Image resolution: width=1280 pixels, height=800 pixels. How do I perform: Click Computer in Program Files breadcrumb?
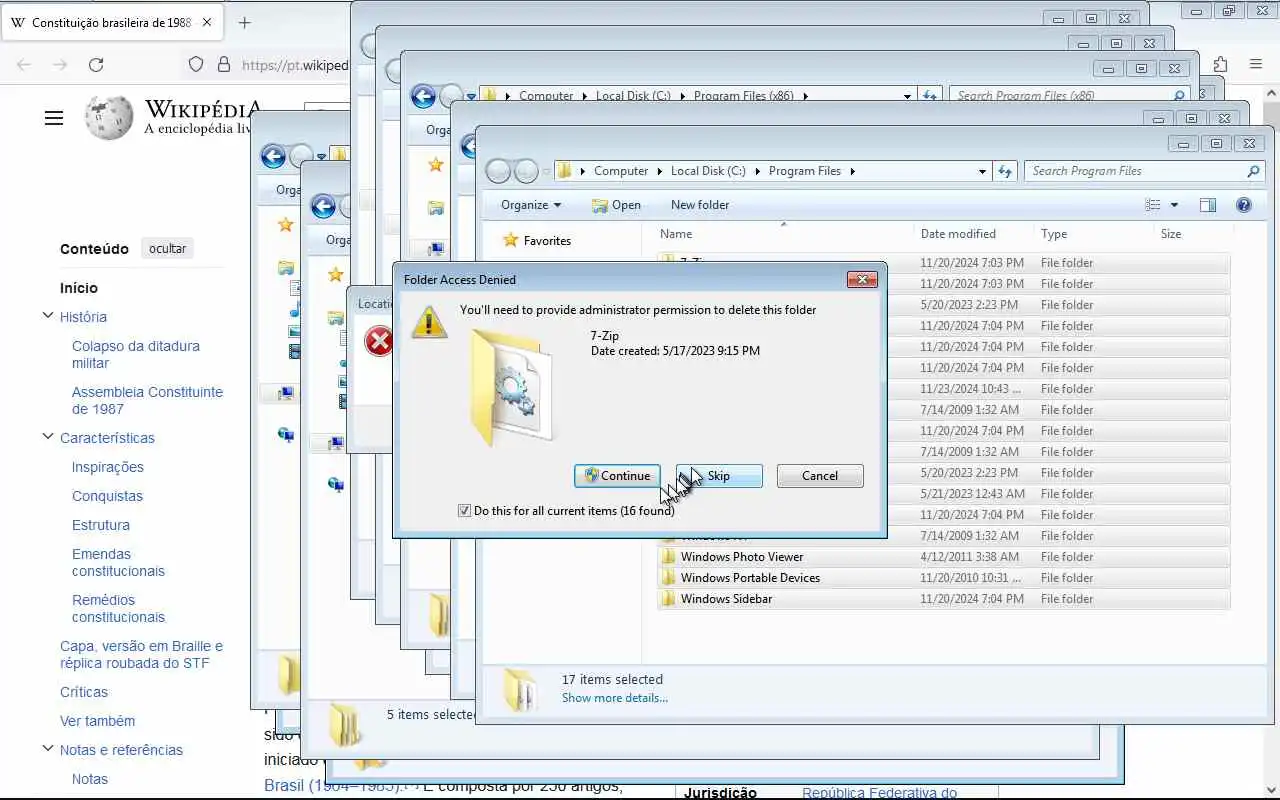[x=621, y=171]
